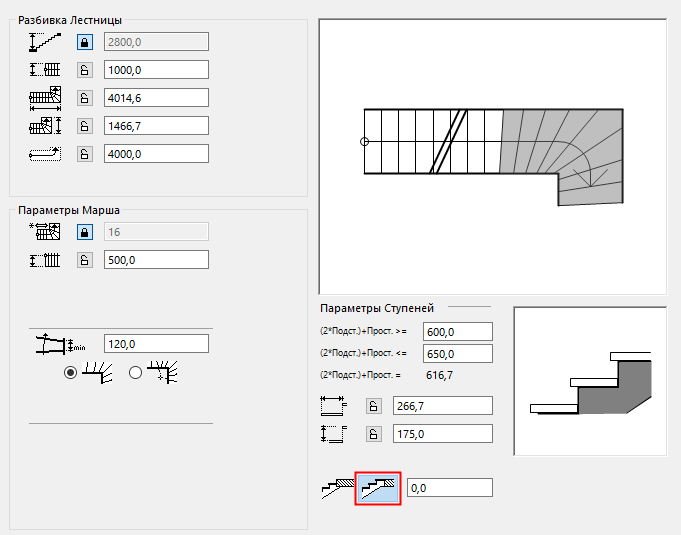Select the highlighted stair nosing type icon

(378, 487)
